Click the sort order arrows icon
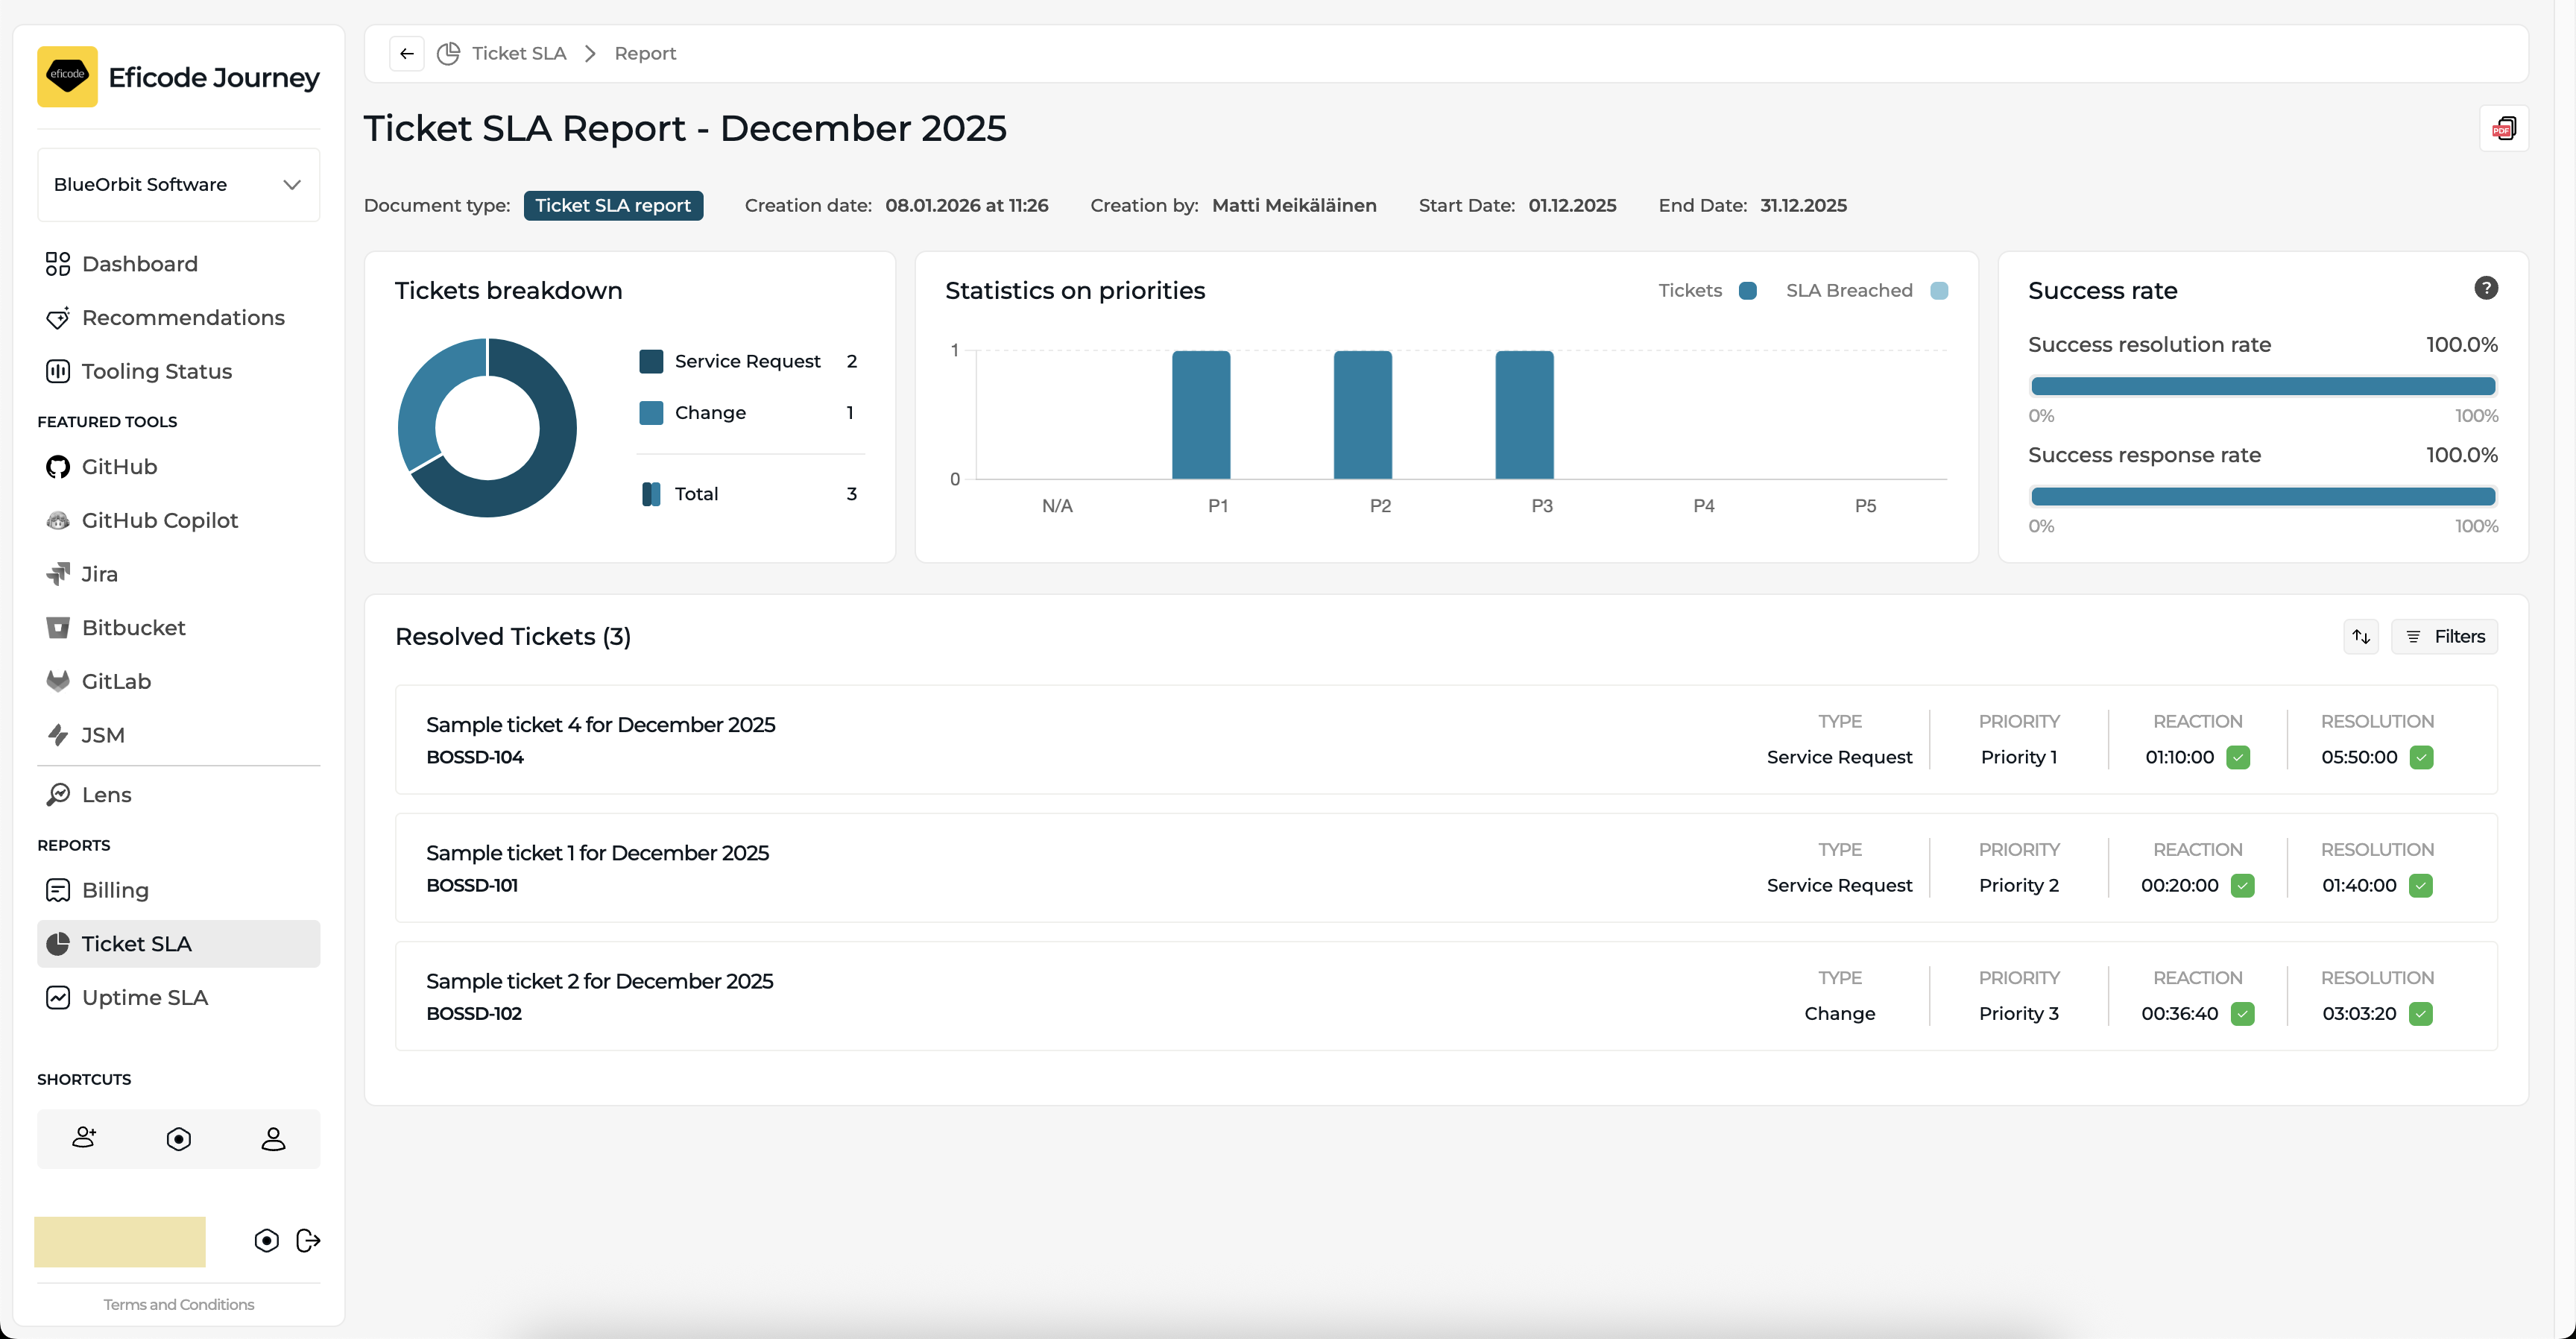This screenshot has width=2576, height=1339. pyautogui.click(x=2361, y=636)
